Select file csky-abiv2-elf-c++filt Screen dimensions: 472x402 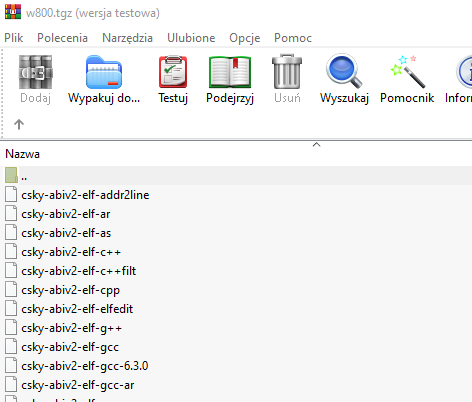point(79,271)
